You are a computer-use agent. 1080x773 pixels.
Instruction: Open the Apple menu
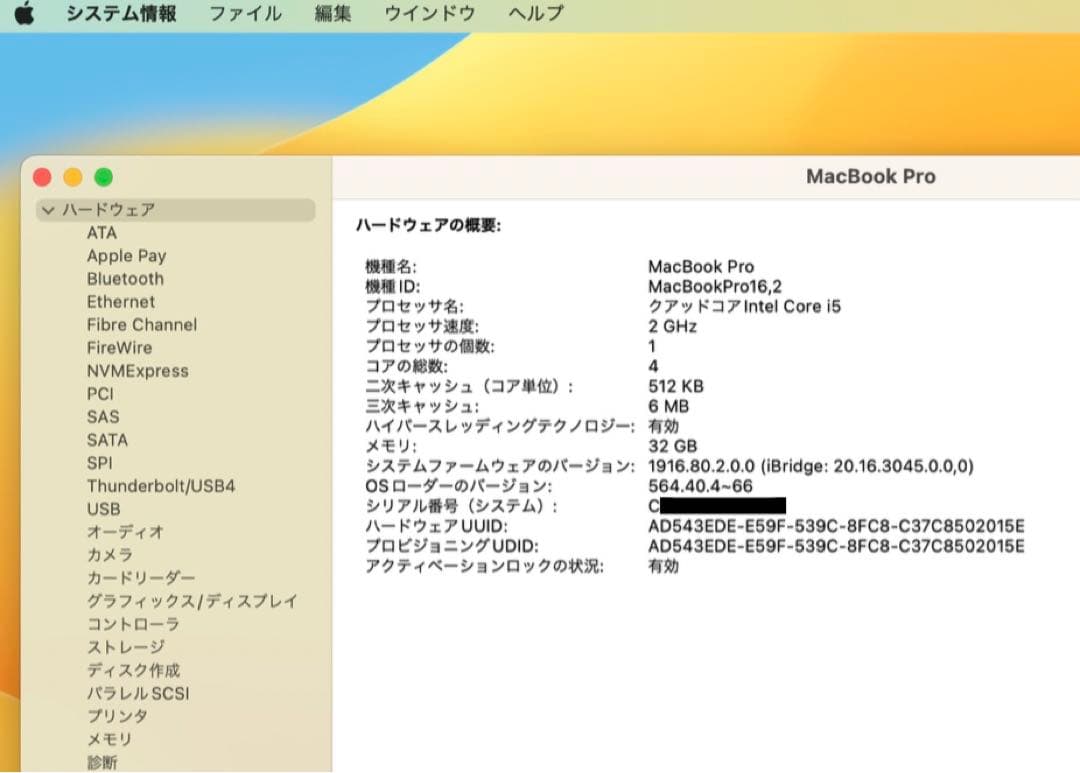tap(23, 14)
